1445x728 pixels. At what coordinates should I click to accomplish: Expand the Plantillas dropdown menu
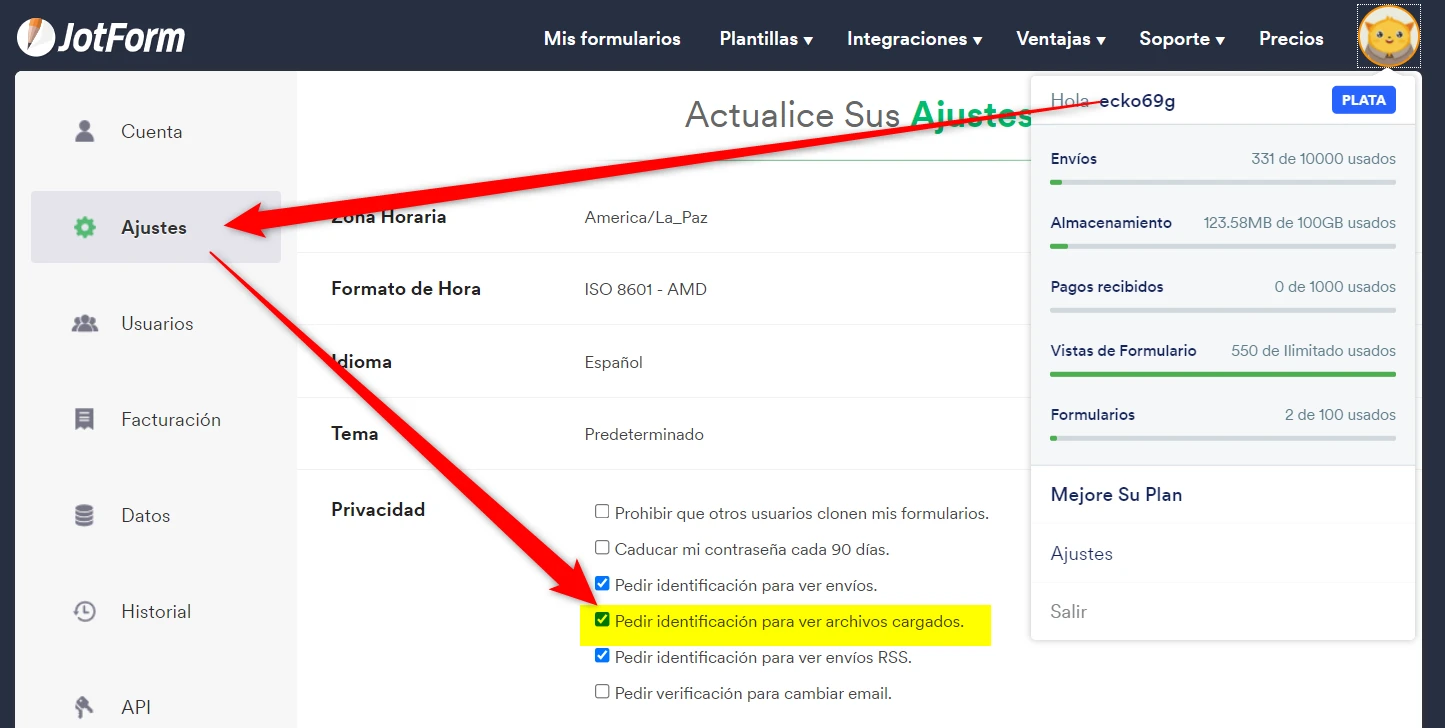pyautogui.click(x=766, y=39)
